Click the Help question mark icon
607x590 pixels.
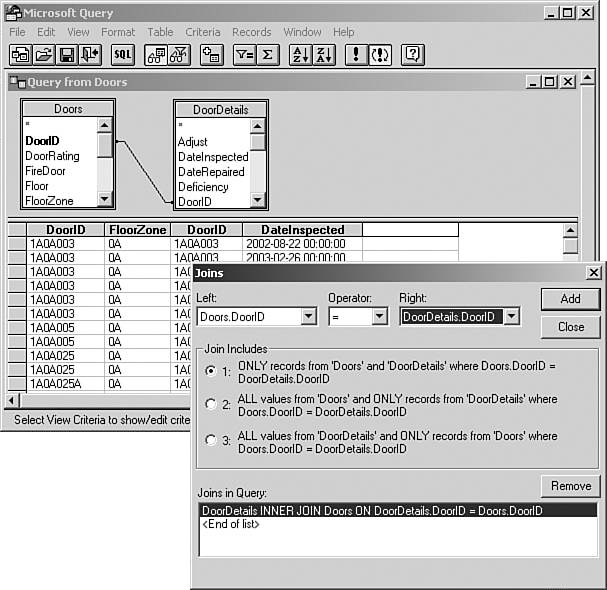[x=413, y=55]
